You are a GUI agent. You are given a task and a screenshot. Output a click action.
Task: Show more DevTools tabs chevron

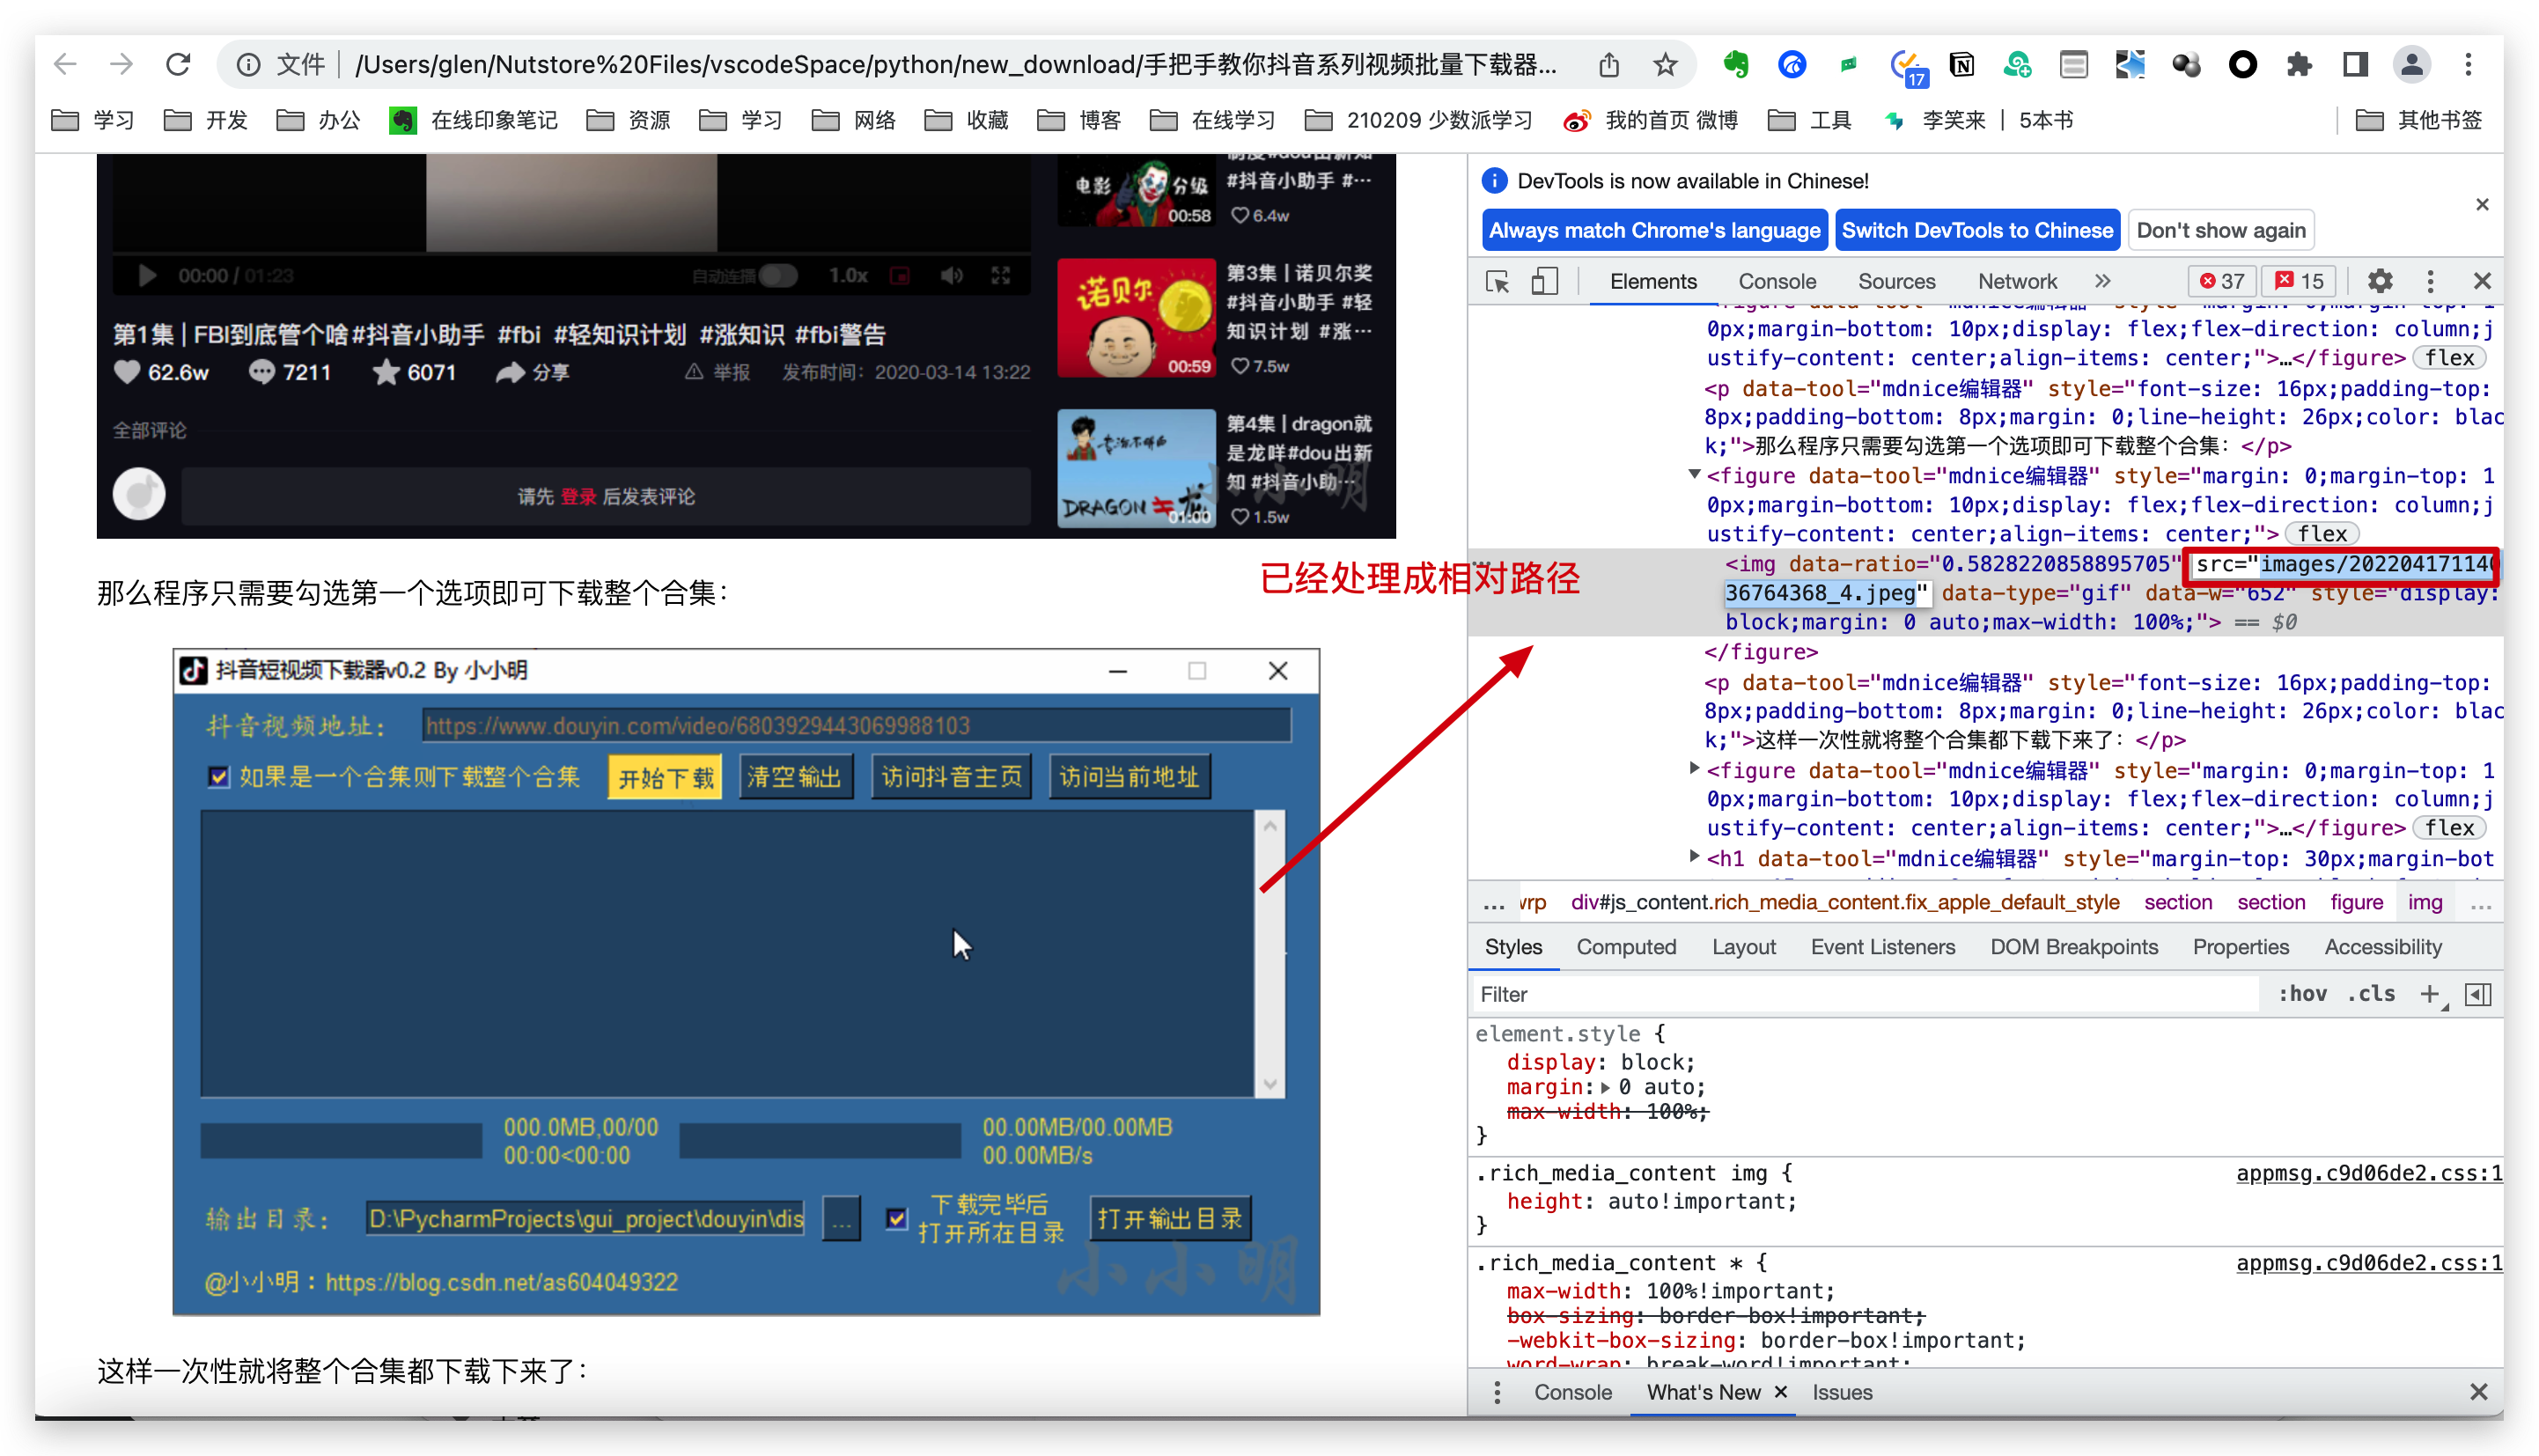(2103, 282)
